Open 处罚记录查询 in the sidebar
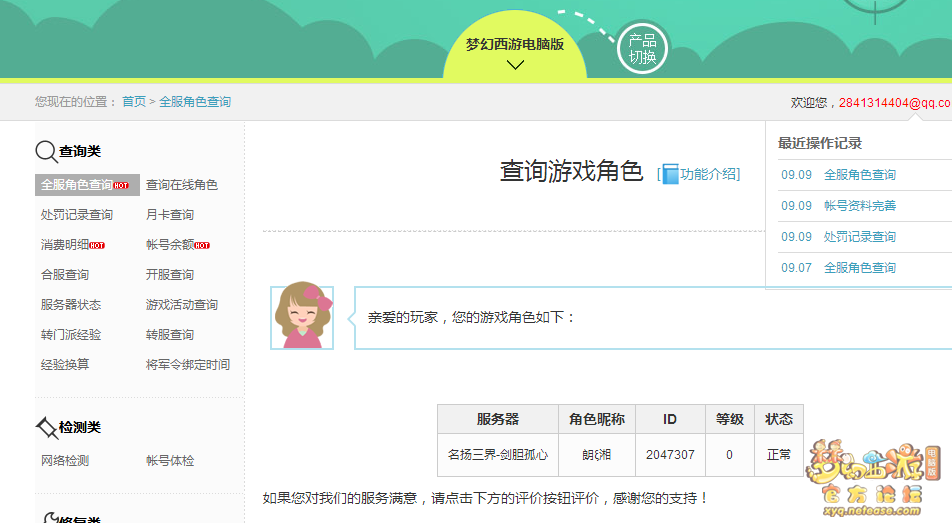 click(76, 214)
